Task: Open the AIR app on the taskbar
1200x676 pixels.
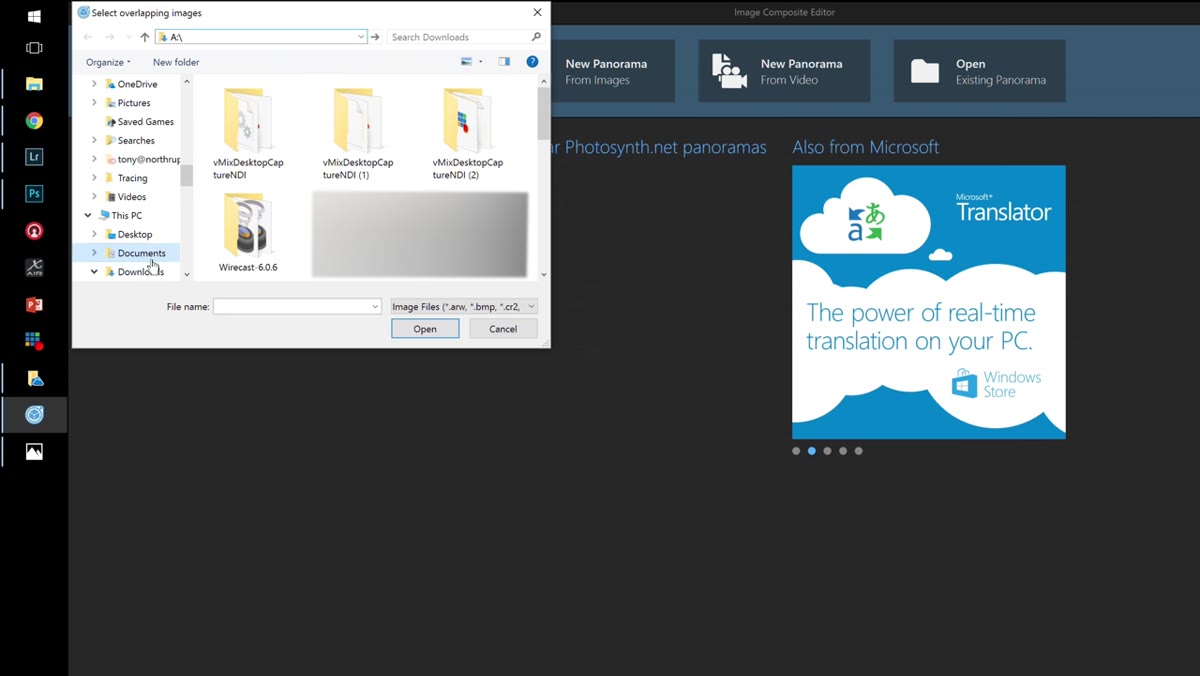Action: coord(34,268)
